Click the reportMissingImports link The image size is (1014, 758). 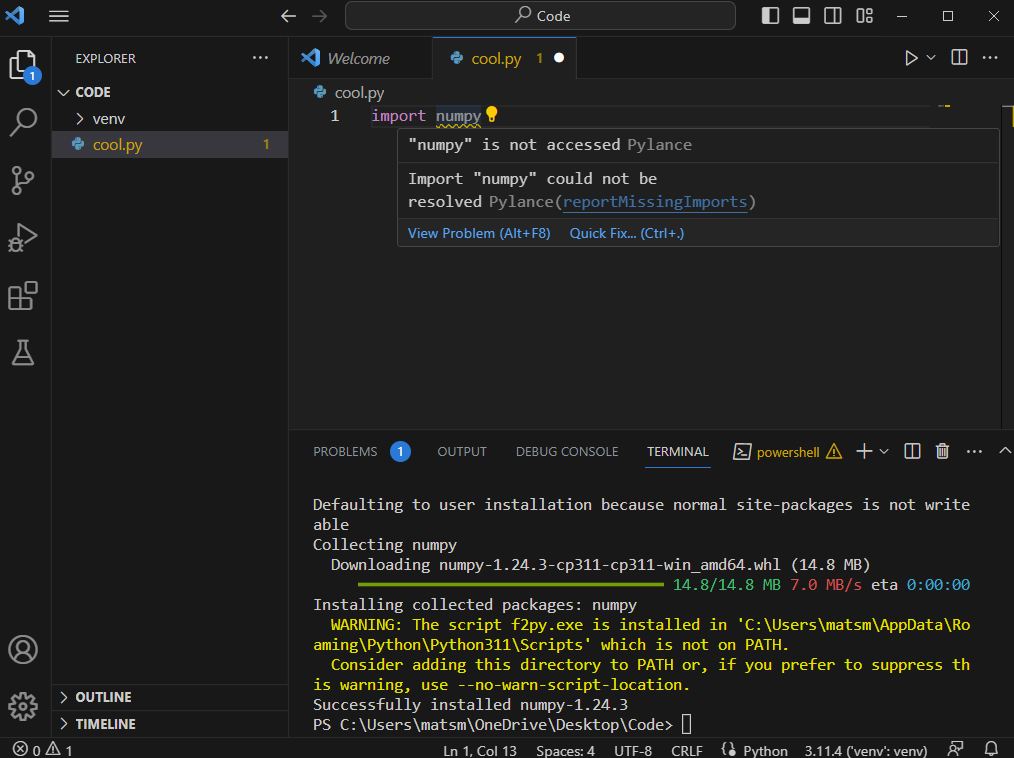655,202
